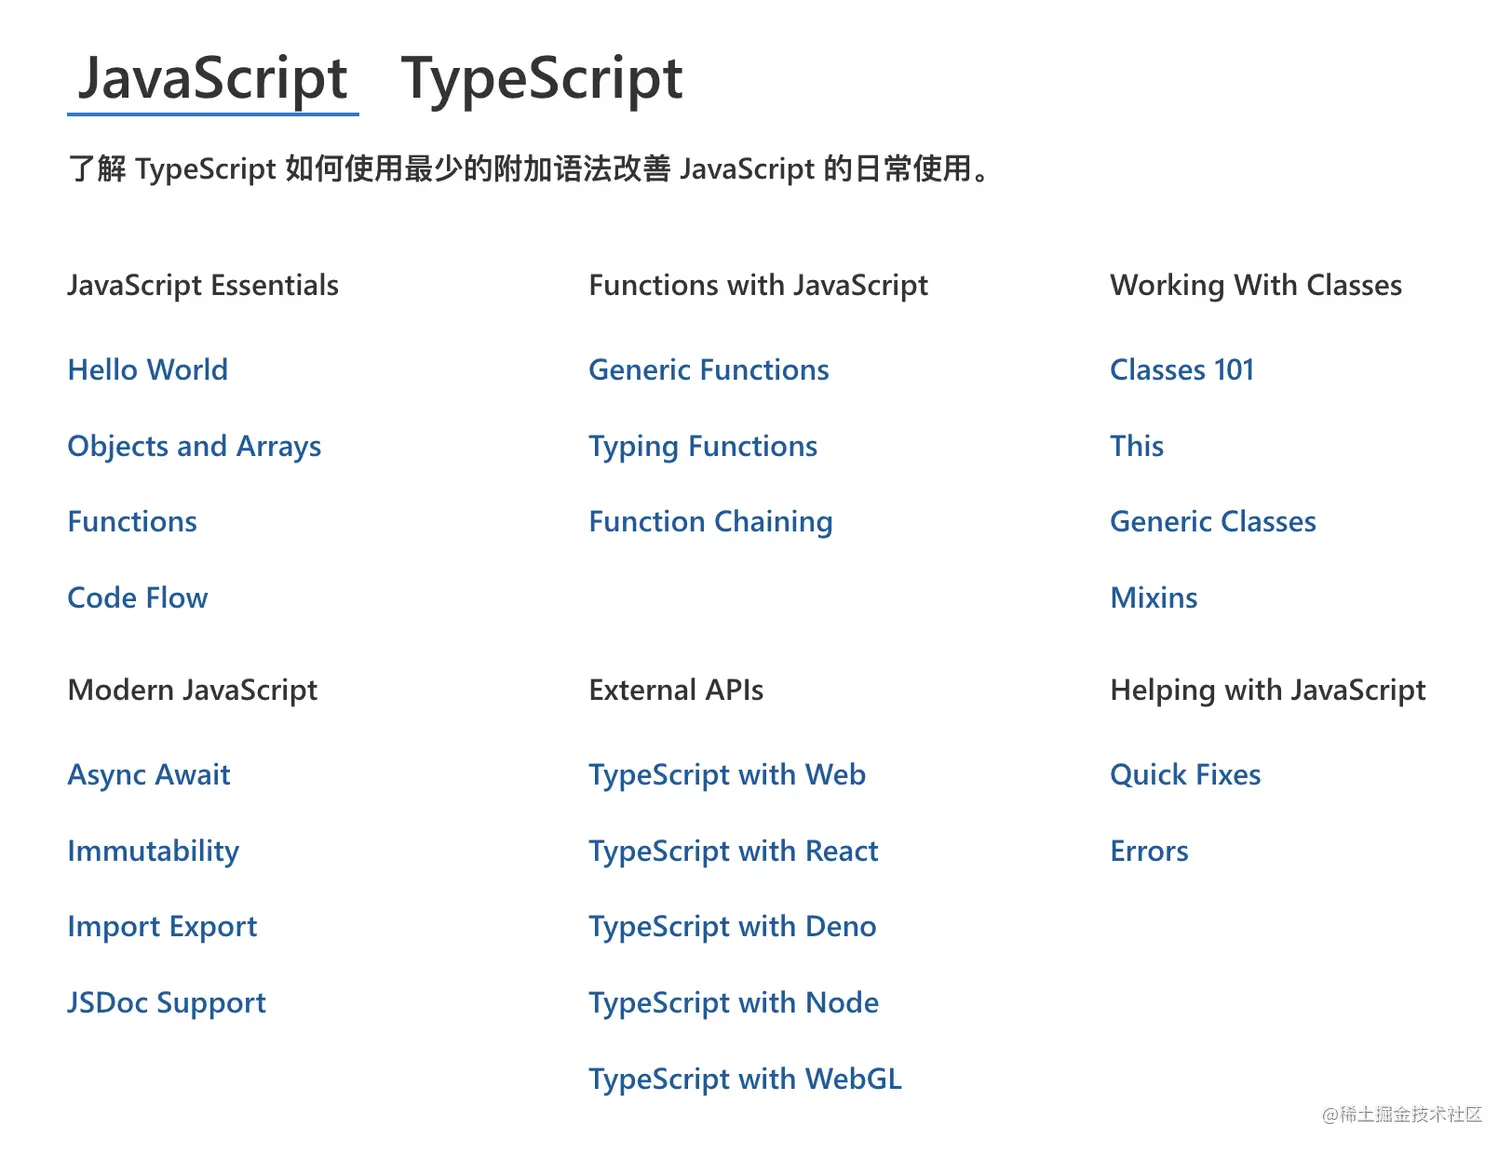Select the JavaScript Essentials heading
The height and width of the screenshot is (1154, 1512).
click(203, 286)
